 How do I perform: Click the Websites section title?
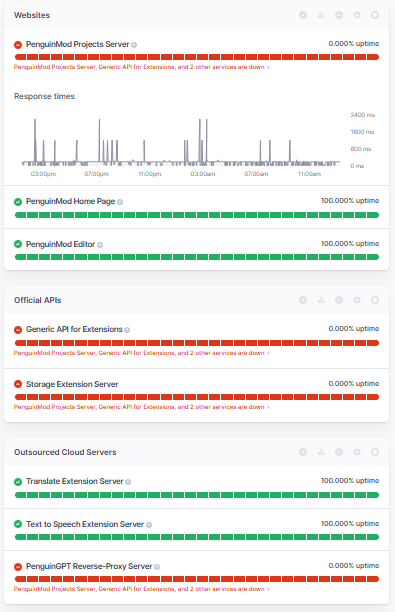(32, 15)
